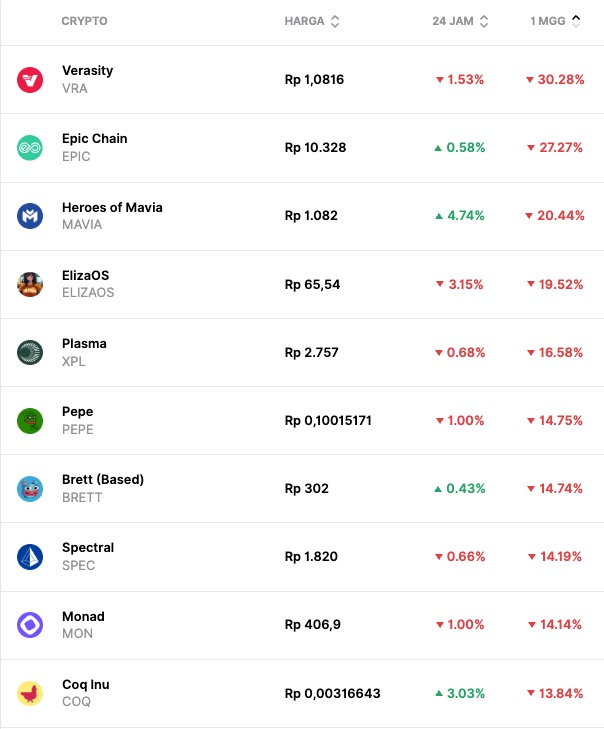Click the Epic Chain logo icon
Screen dimensions: 604x729
[30, 148]
